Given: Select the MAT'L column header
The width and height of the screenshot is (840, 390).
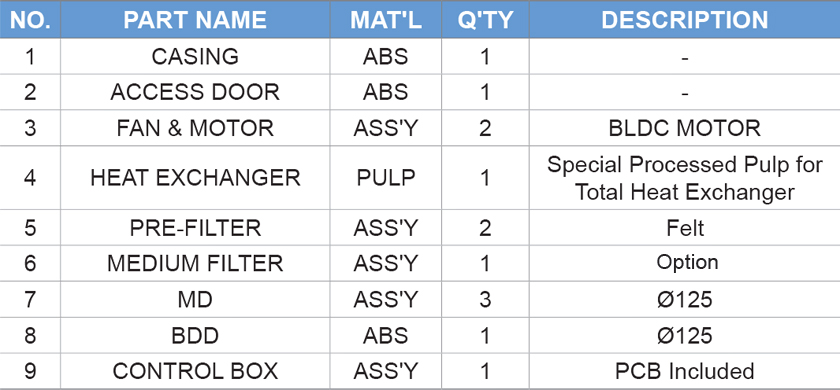Looking at the screenshot, I should coord(386,20).
